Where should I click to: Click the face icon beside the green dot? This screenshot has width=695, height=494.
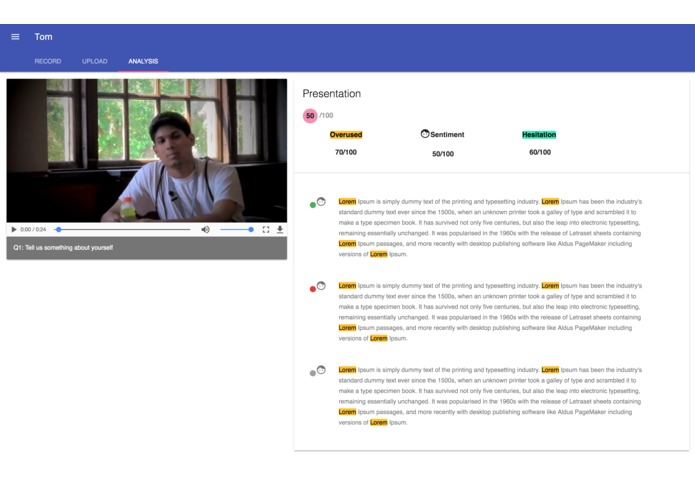pyautogui.click(x=321, y=202)
